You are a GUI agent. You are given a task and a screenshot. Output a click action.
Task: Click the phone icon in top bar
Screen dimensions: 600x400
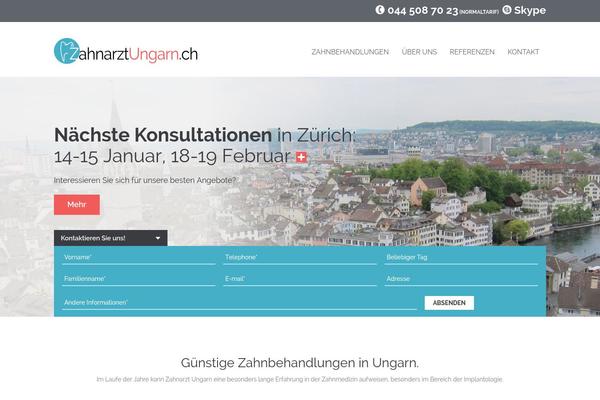click(380, 10)
